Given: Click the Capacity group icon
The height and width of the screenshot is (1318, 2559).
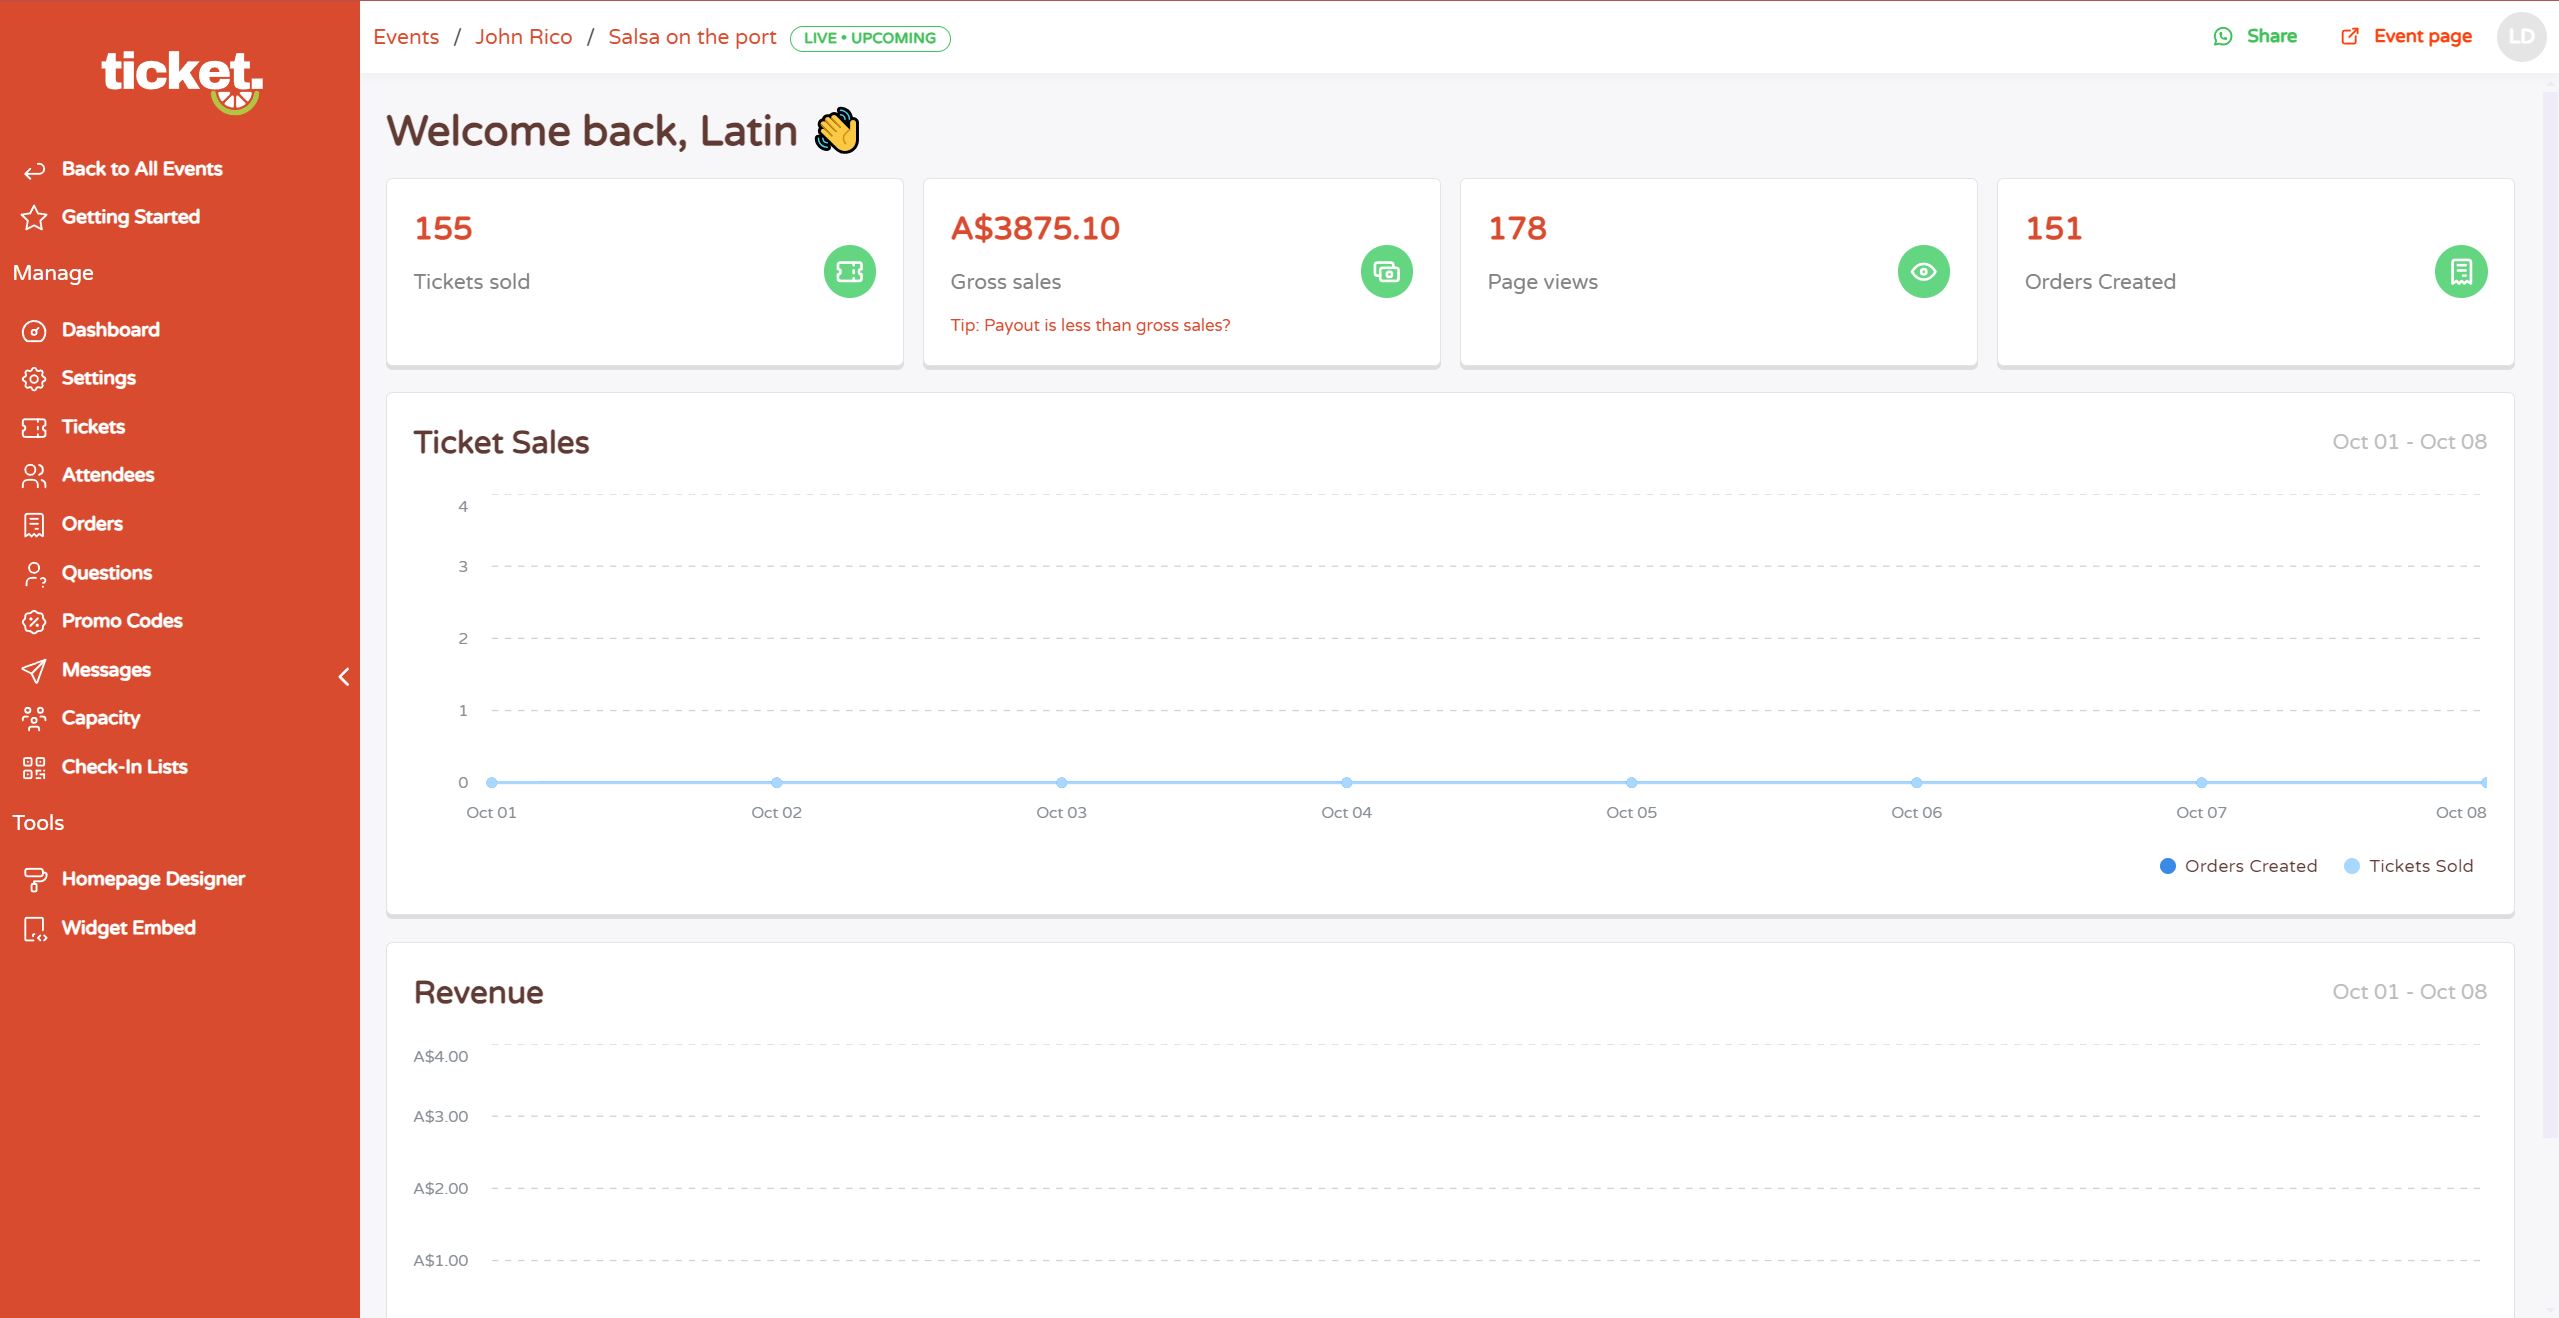Looking at the screenshot, I should [x=34, y=719].
